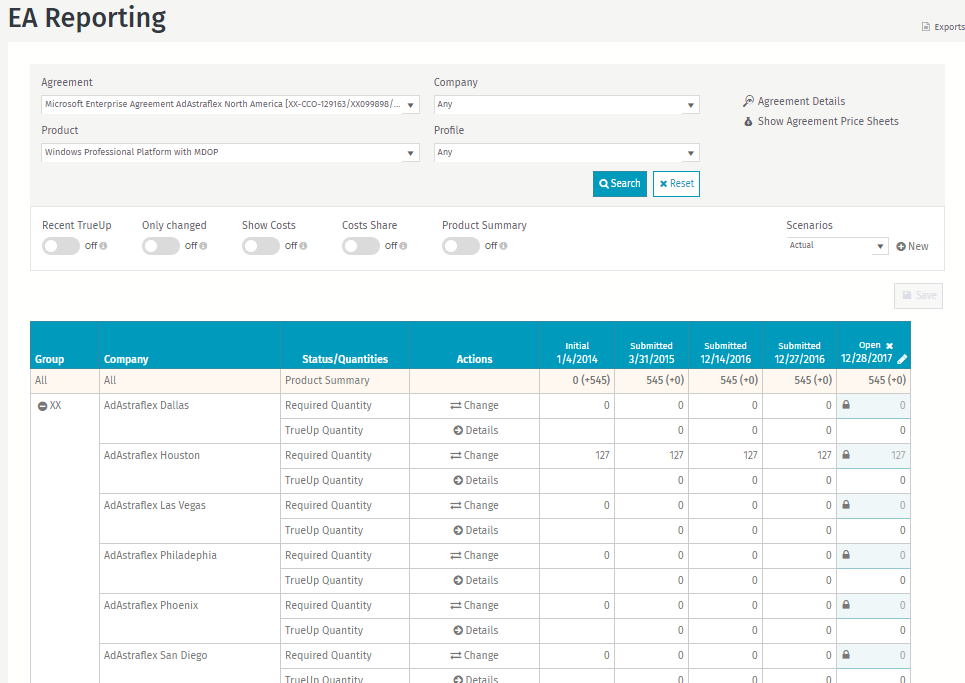Click the Exports icon at top right

click(x=926, y=27)
